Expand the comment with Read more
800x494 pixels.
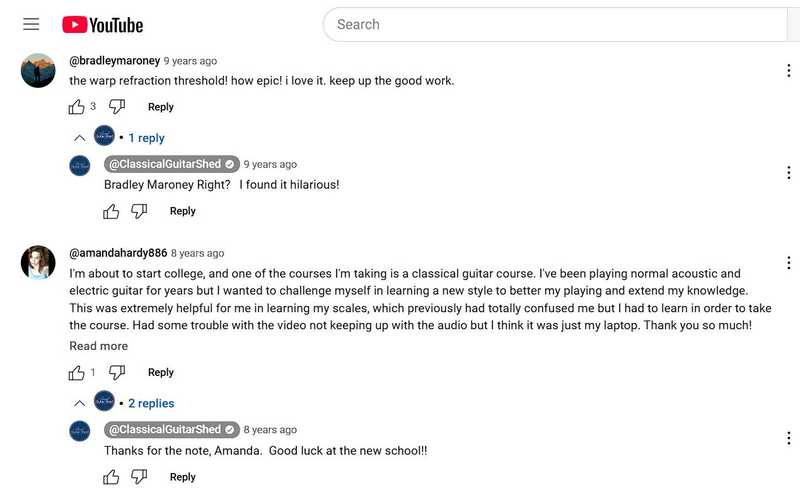pyautogui.click(x=98, y=346)
